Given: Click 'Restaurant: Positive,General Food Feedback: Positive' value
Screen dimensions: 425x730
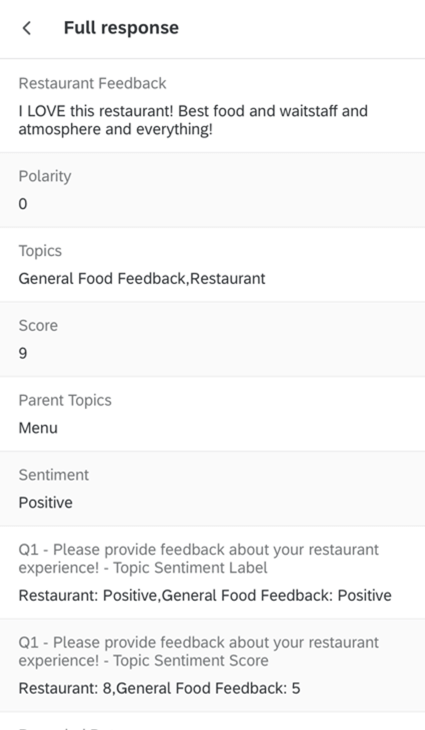Looking at the screenshot, I should click(x=205, y=595).
